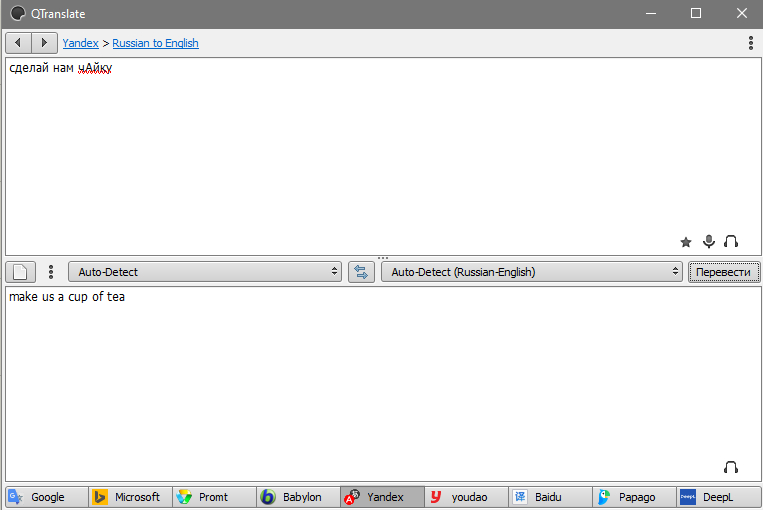Open the Yandex service link
Viewport: 763px width, 510px height.
pyautogui.click(x=80, y=43)
